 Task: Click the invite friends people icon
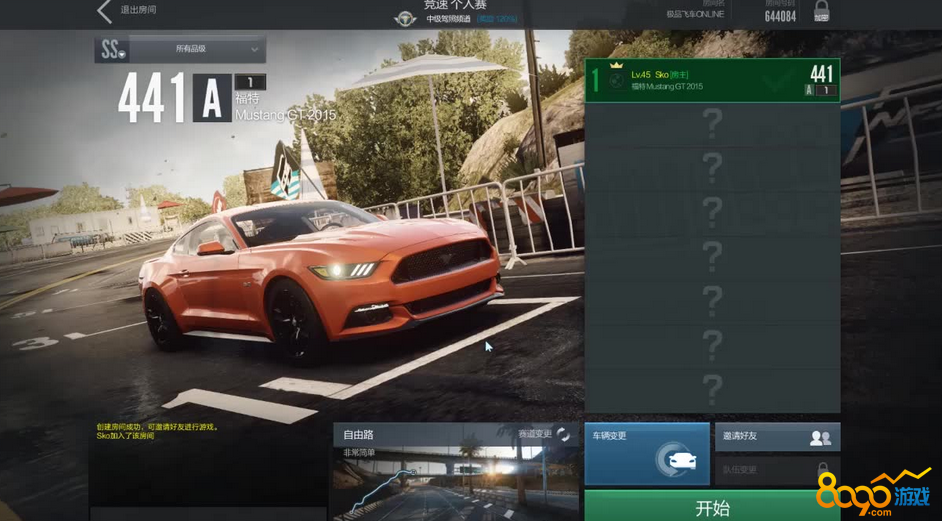(x=820, y=437)
